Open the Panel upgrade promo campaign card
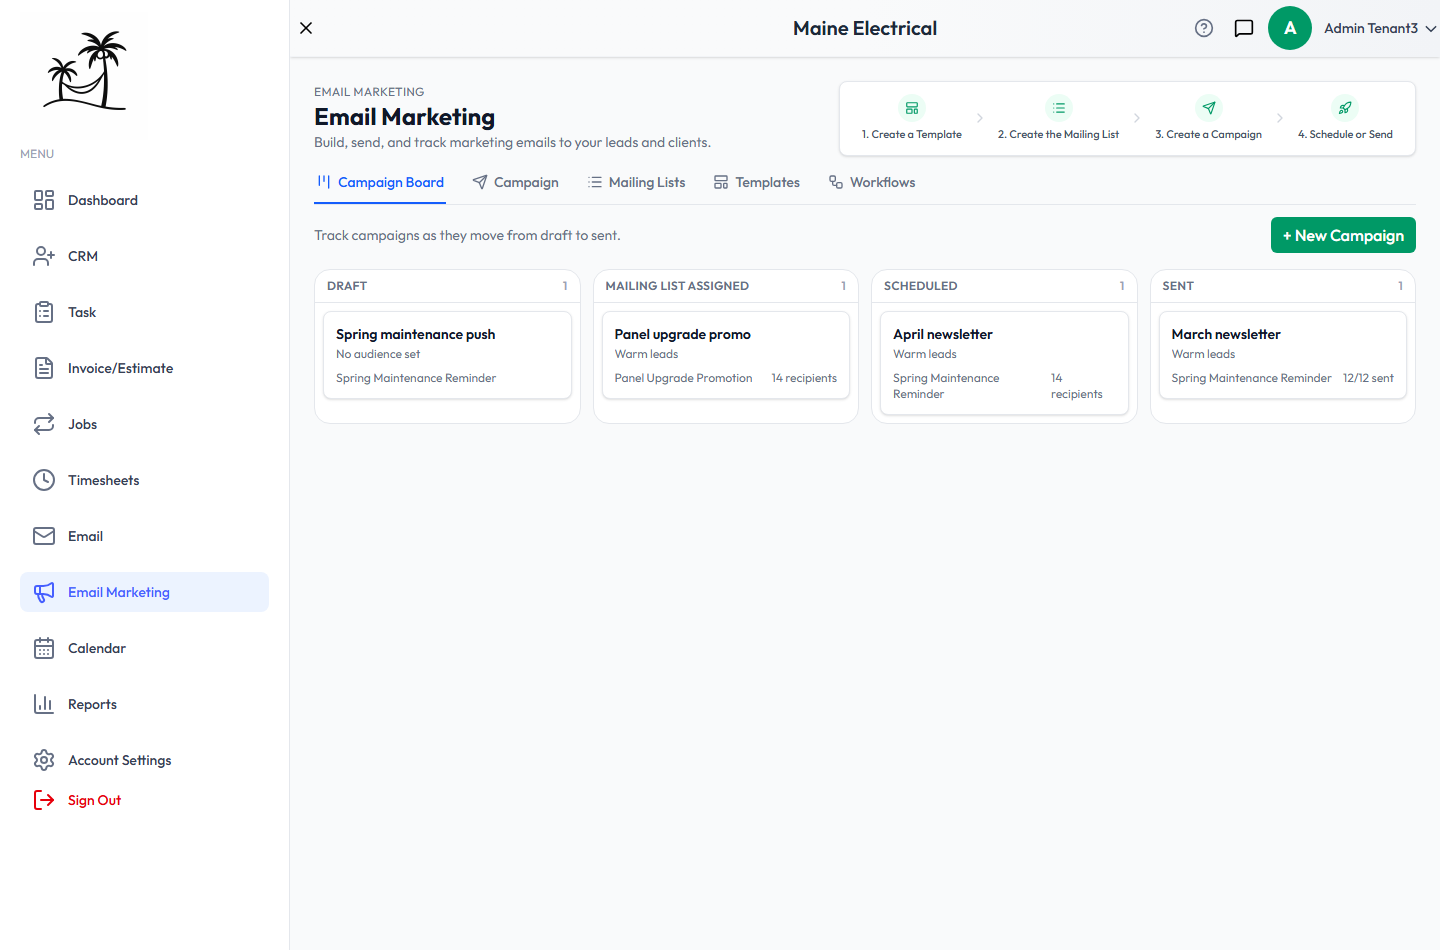This screenshot has width=1440, height=950. (726, 355)
